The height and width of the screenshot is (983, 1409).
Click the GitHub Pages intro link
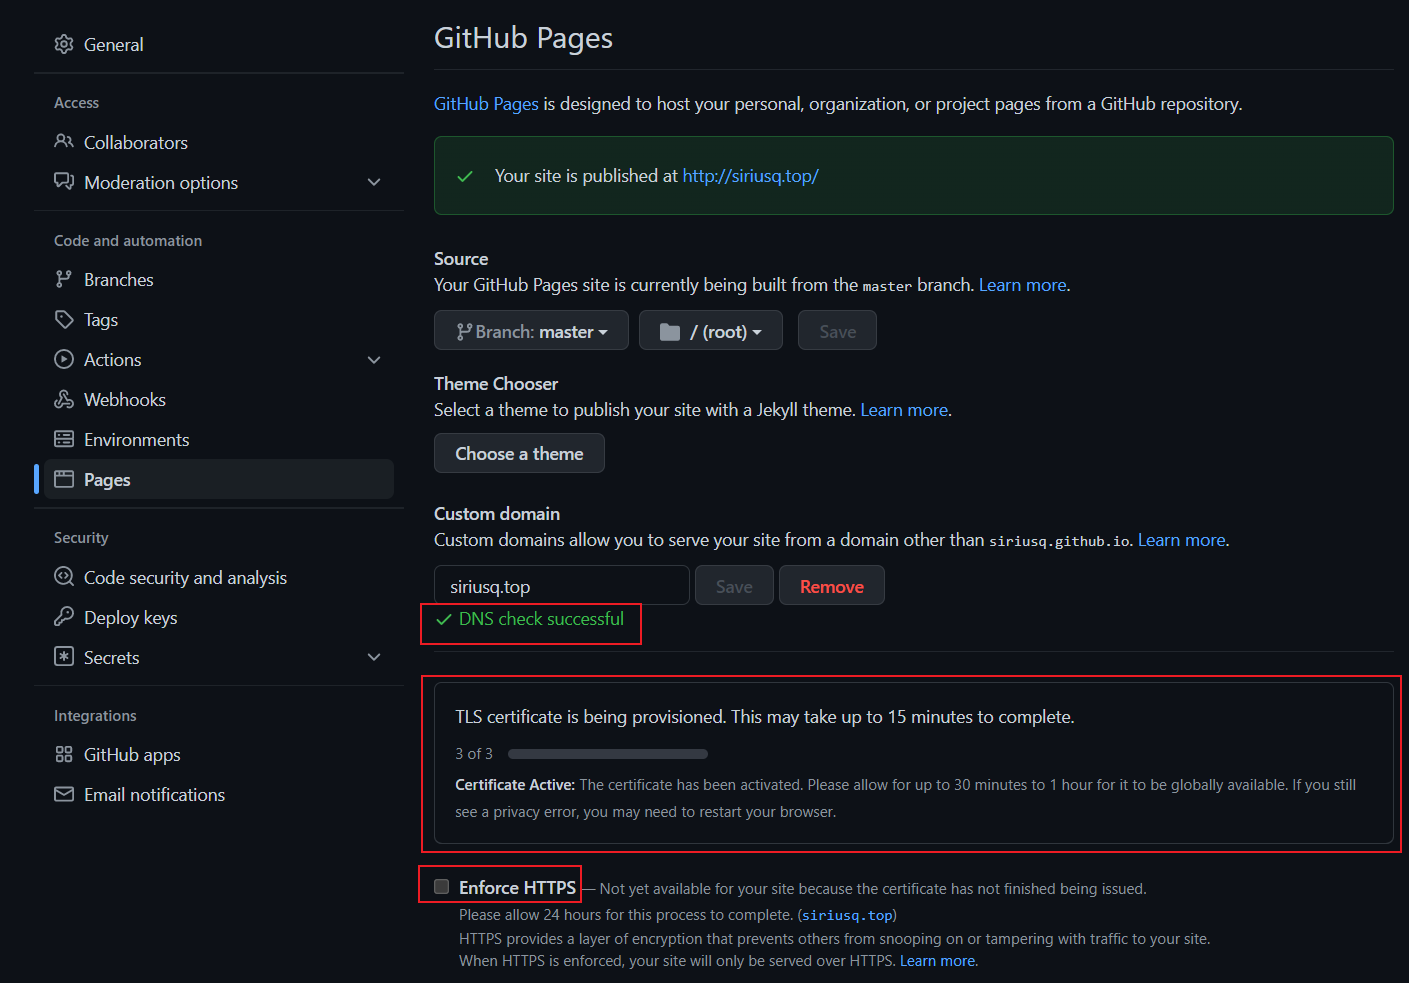click(486, 104)
